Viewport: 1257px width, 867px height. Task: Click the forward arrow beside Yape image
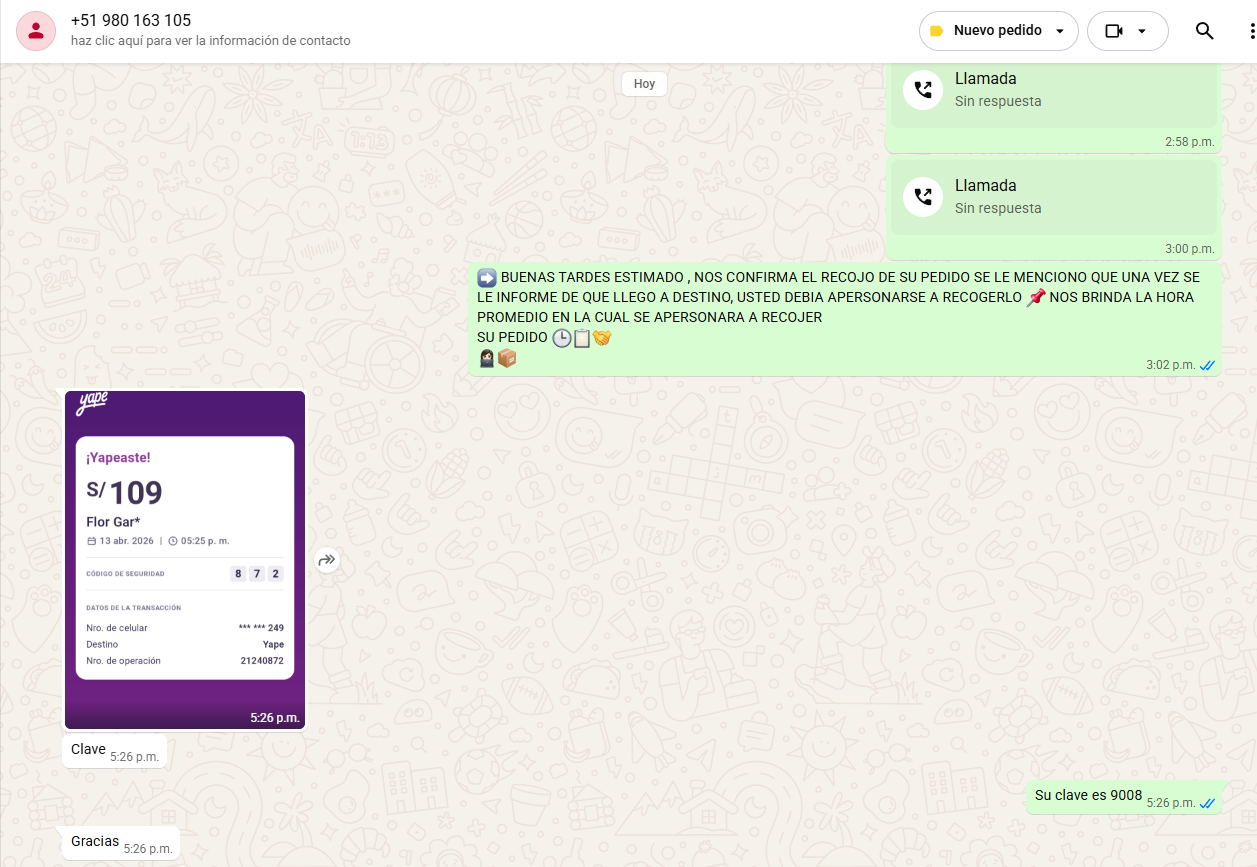(327, 560)
